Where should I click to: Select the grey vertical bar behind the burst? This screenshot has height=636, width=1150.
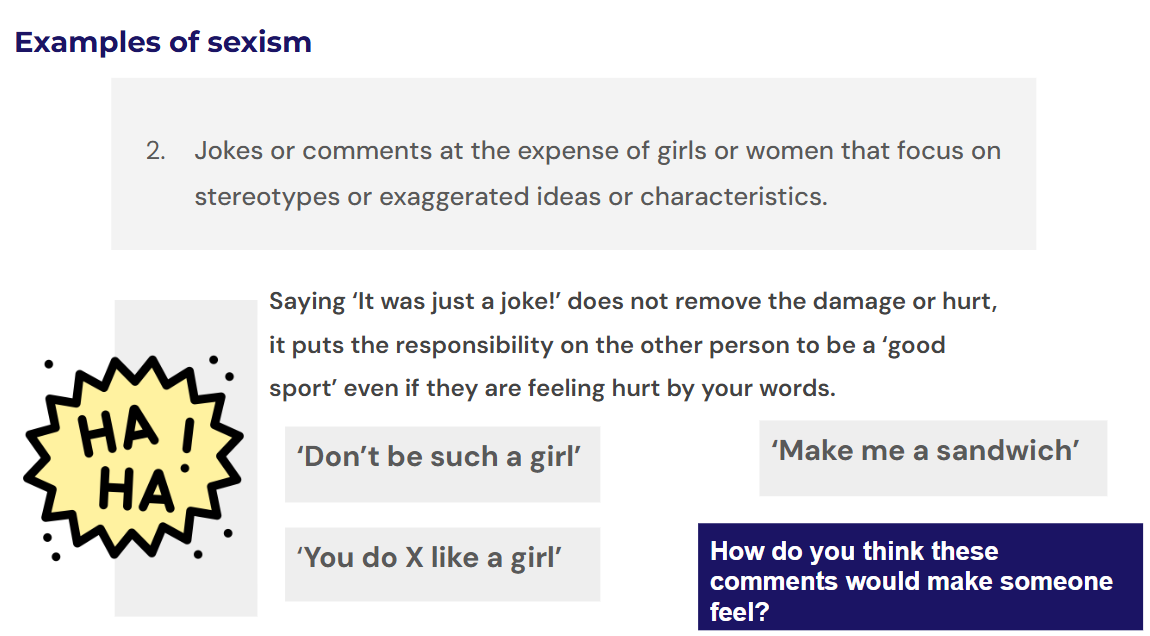tap(240, 590)
